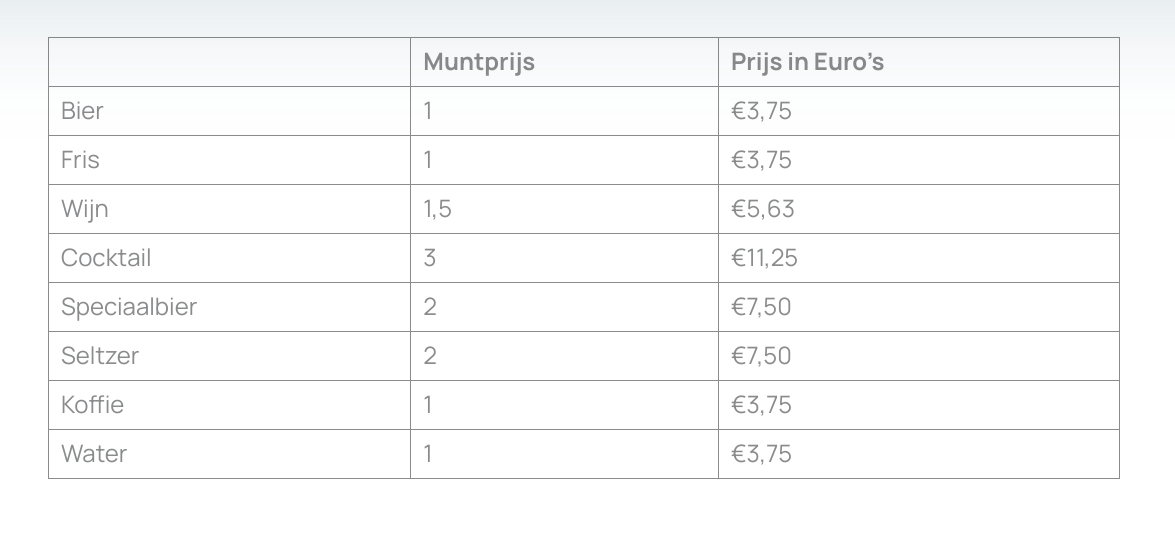Click Seltzer's €7,50 price cell

(761, 356)
